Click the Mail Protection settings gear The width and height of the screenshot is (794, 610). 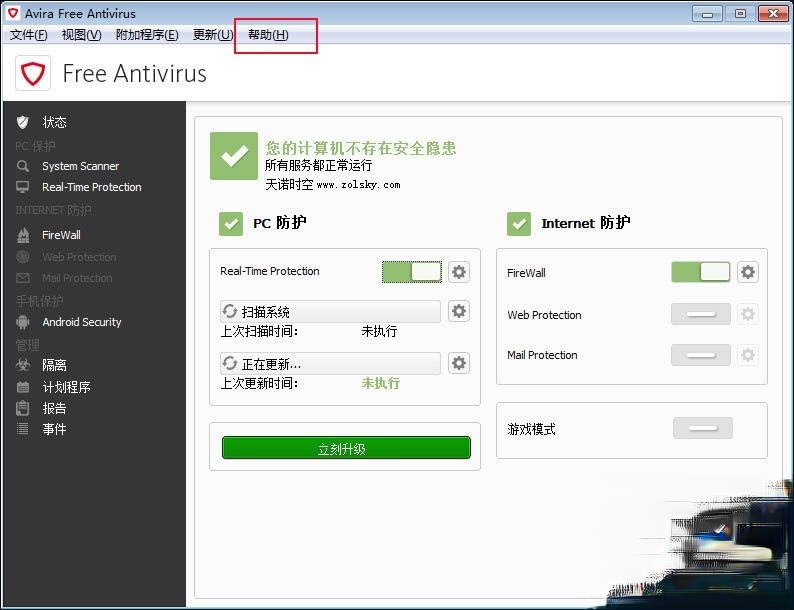[748, 355]
